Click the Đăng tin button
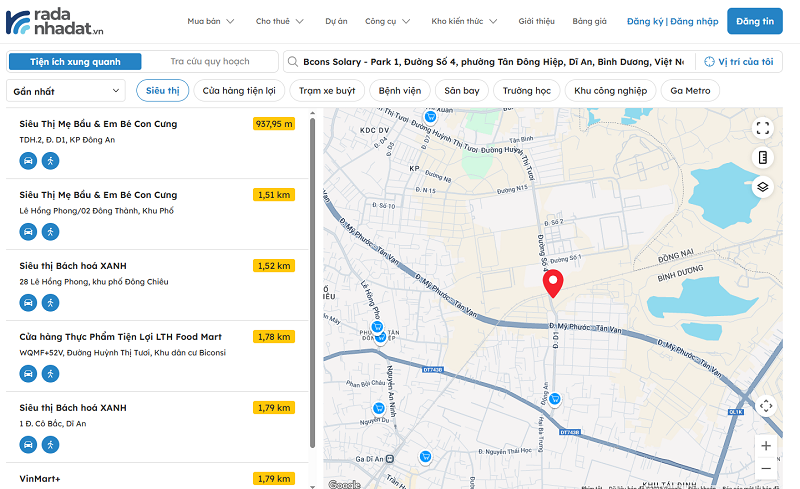The height and width of the screenshot is (489, 800). tap(754, 21)
